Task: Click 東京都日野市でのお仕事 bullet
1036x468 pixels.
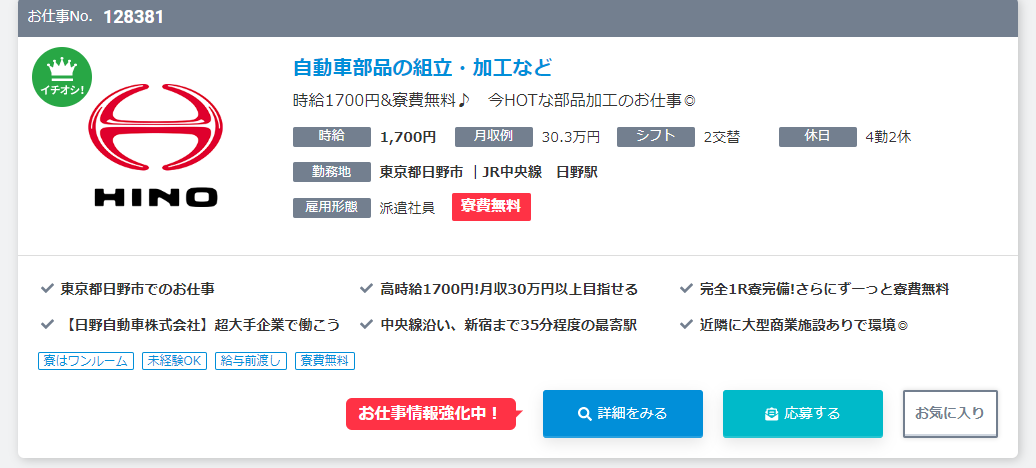Action: (x=137, y=290)
